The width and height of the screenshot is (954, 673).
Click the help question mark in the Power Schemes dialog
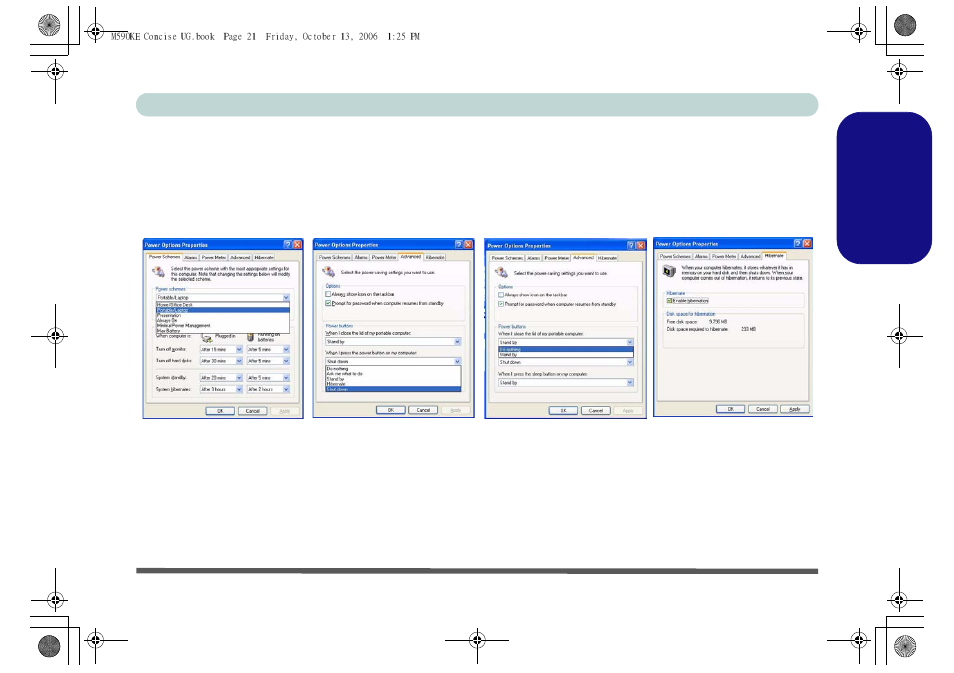click(286, 244)
